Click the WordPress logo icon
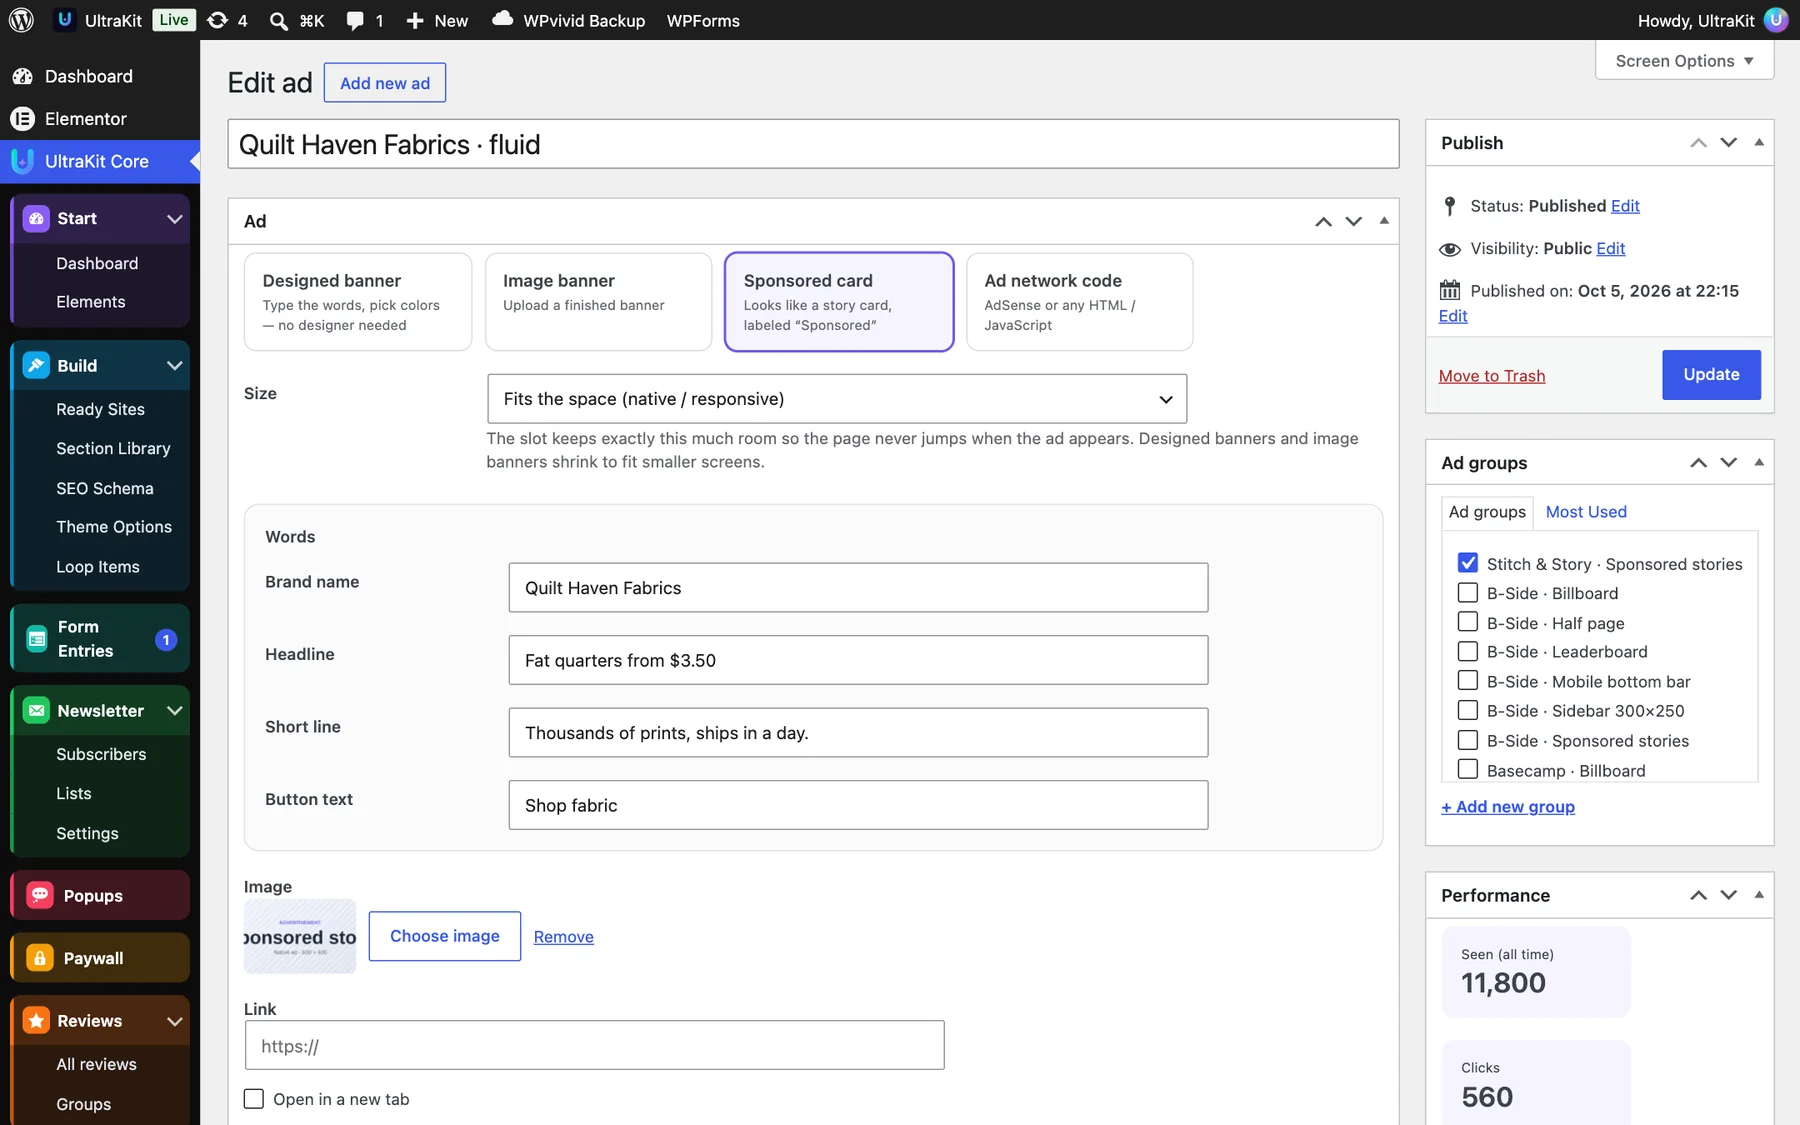The width and height of the screenshot is (1800, 1125). click(21, 20)
